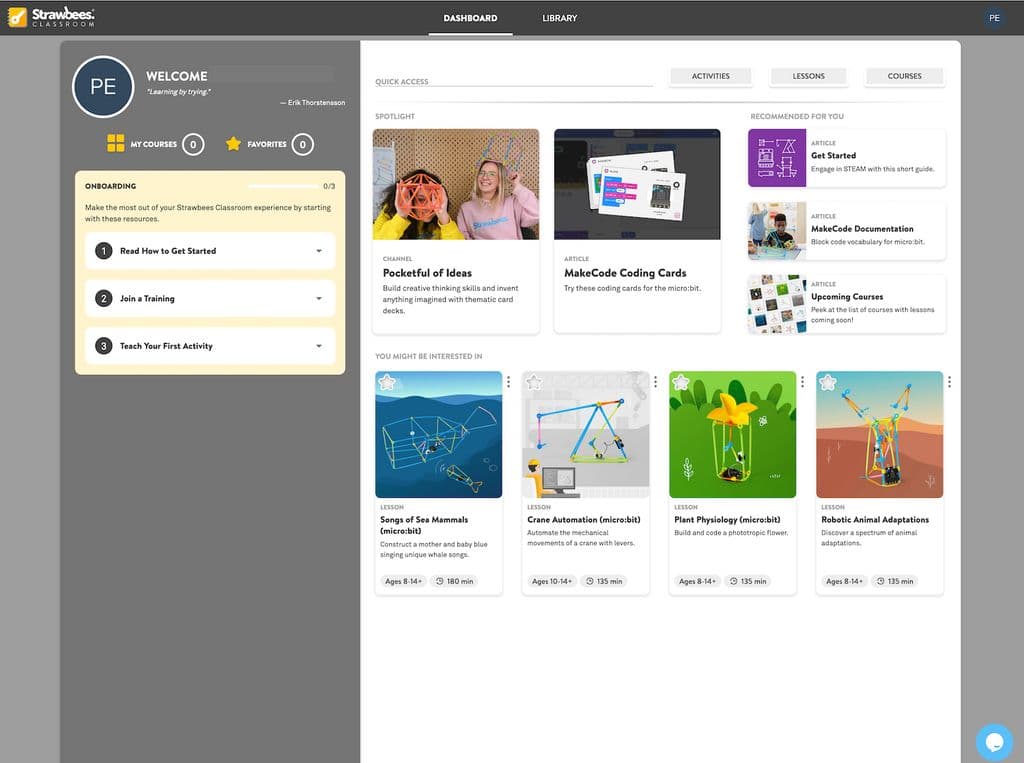Select the Dashboard tab
Screen dimensions: 1024x763
click(470, 18)
